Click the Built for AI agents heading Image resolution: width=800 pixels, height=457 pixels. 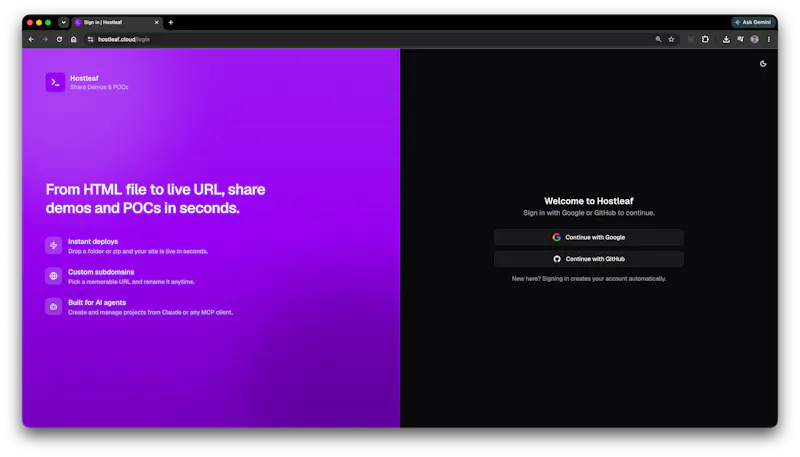coord(97,302)
